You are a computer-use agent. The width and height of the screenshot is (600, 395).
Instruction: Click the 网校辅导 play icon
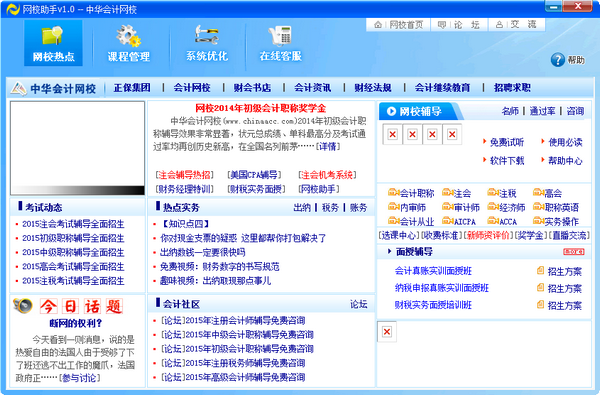pos(391,111)
